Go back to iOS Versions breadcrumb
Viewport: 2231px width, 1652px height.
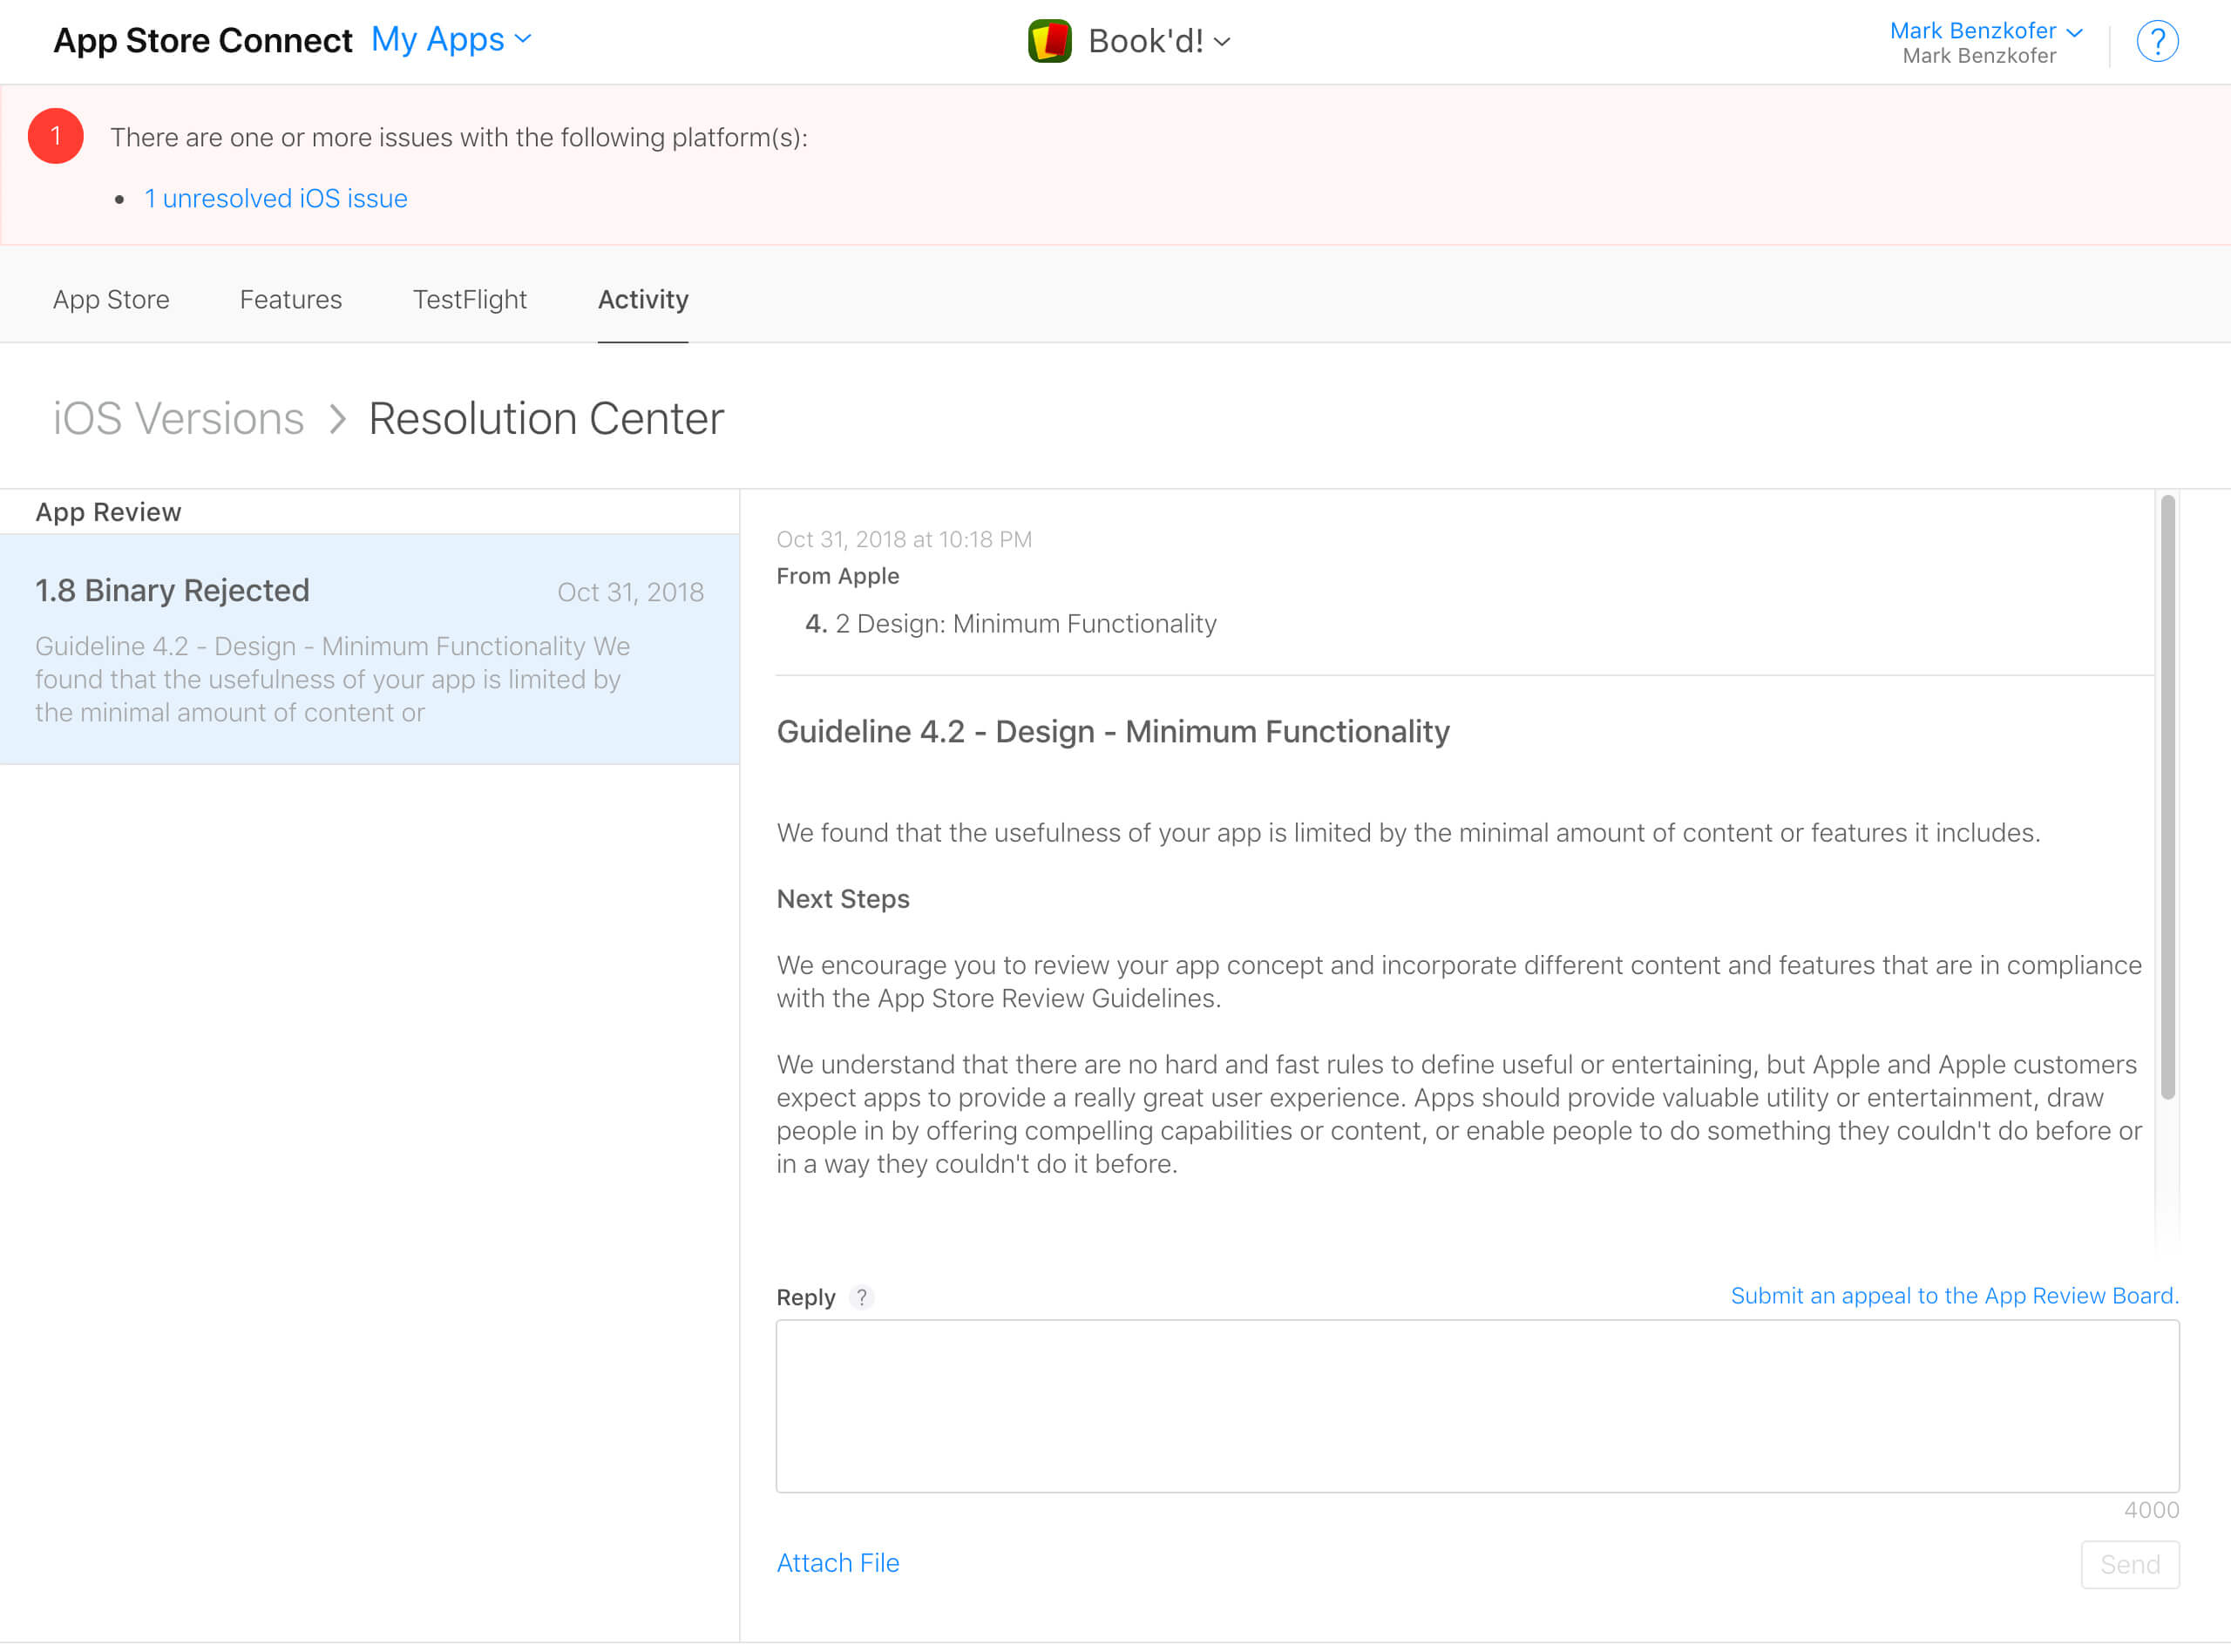(x=178, y=418)
